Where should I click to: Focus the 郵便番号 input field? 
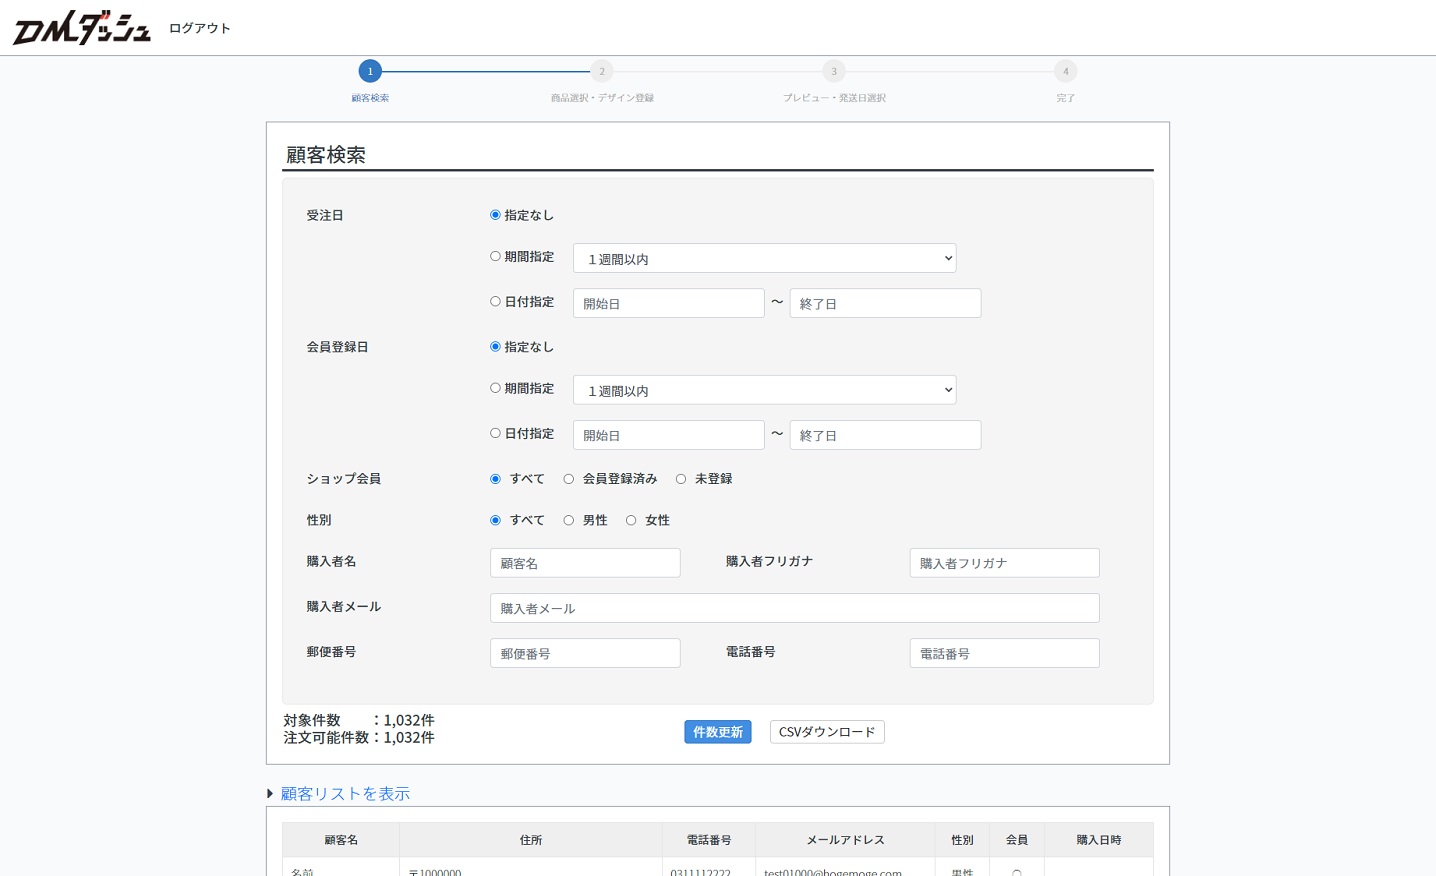tap(585, 653)
